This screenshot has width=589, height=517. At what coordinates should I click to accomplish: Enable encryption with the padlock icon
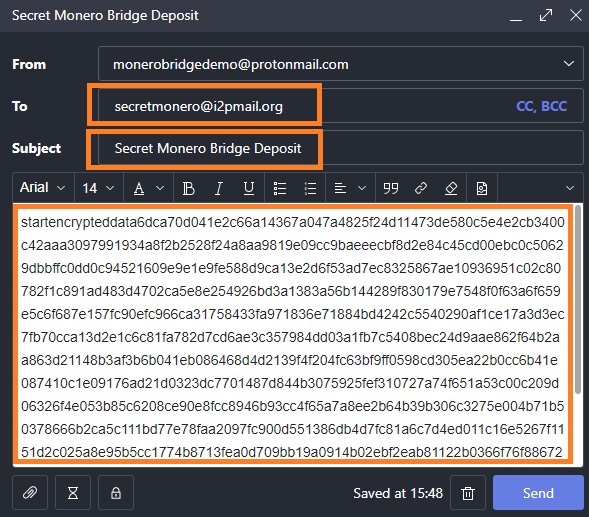tap(116, 493)
